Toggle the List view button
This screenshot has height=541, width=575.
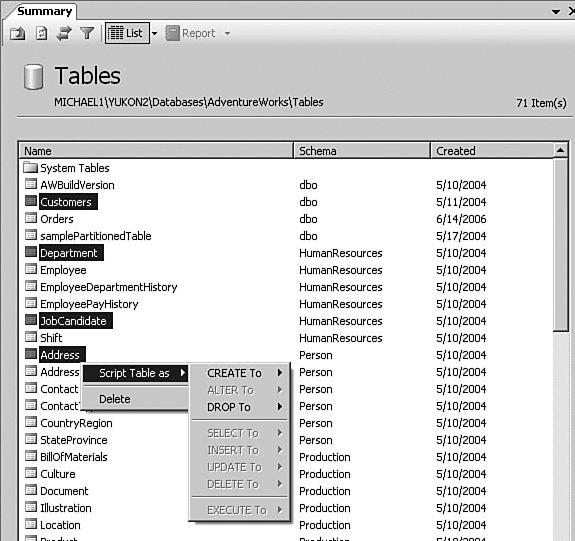[x=127, y=33]
